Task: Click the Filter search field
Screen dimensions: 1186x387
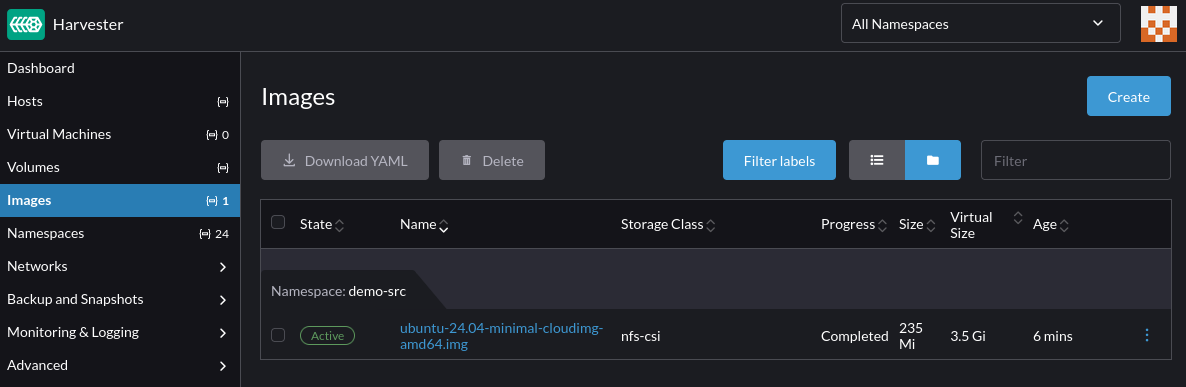Action: [x=1076, y=160]
